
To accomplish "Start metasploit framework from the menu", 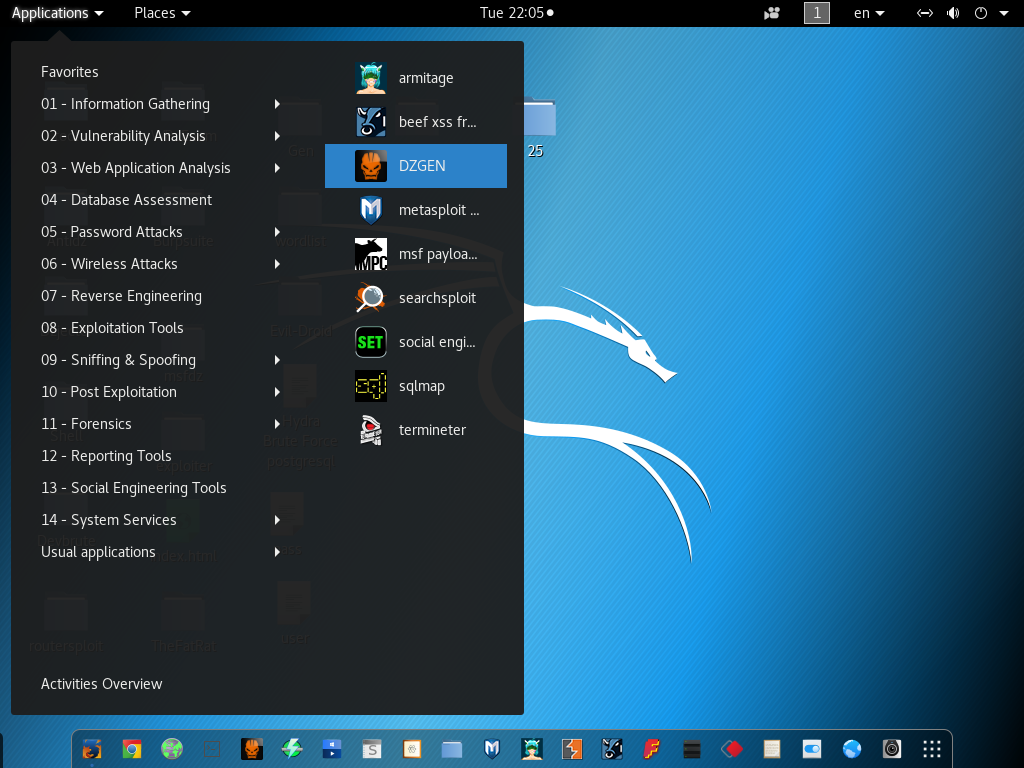I will pyautogui.click(x=415, y=210).
